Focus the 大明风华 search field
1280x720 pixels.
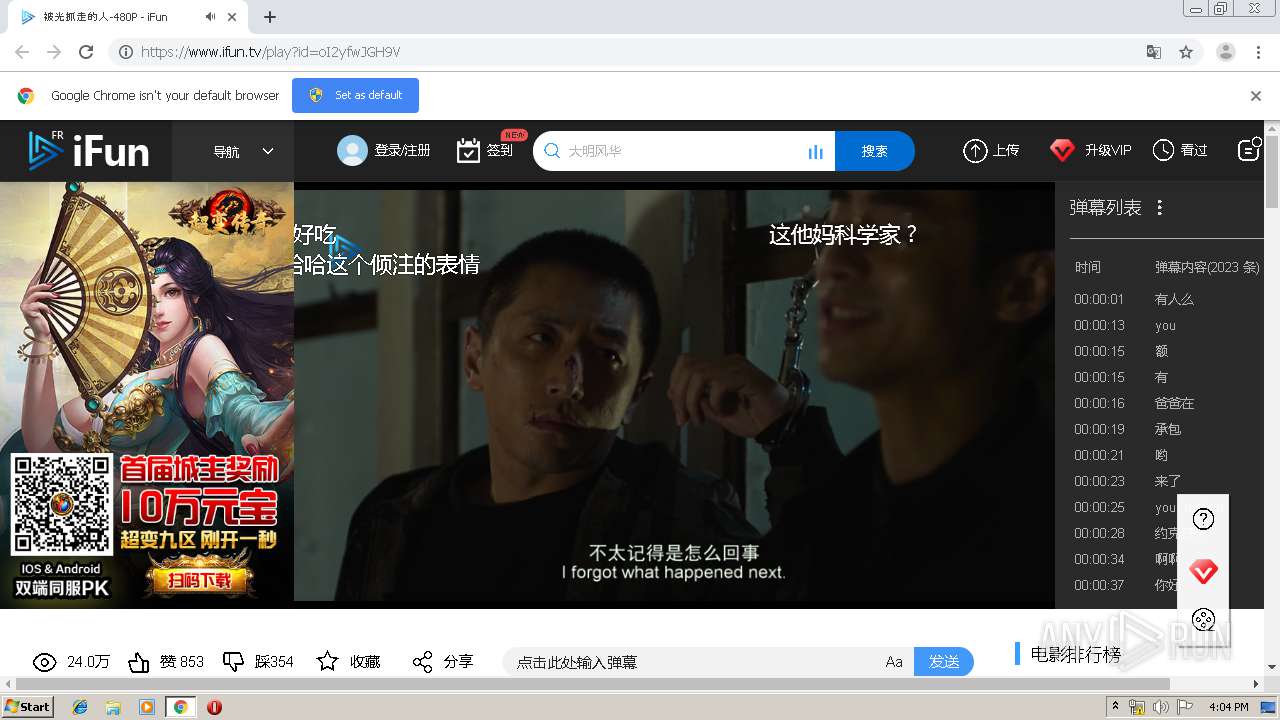point(683,151)
